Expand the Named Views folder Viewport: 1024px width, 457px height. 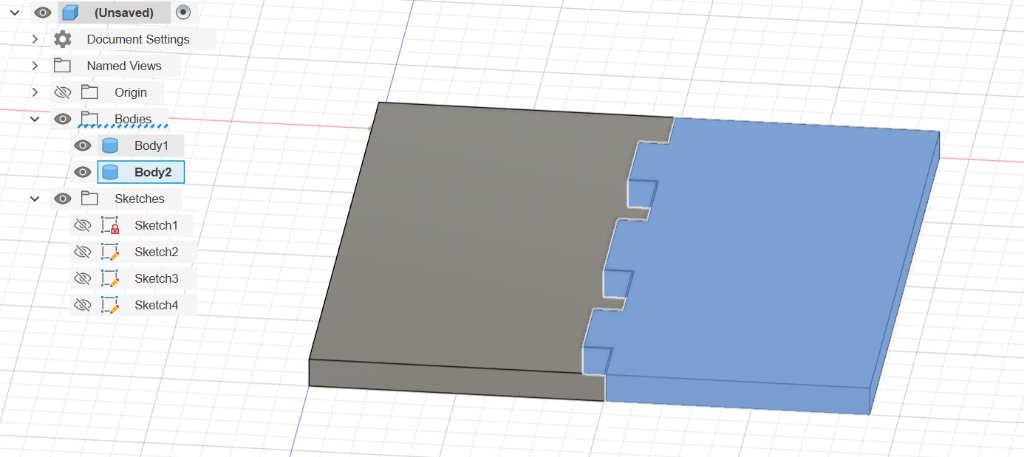[x=35, y=65]
